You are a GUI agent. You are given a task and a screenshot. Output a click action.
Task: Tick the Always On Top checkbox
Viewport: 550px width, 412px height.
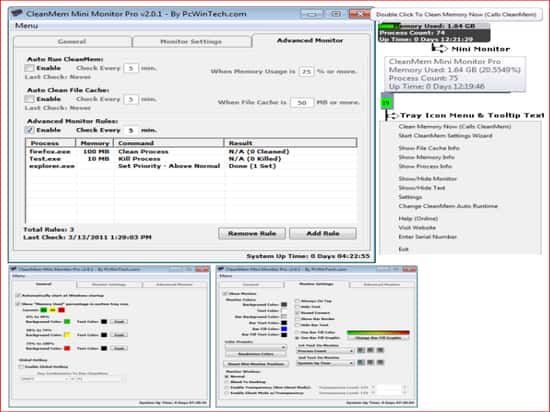click(297, 301)
